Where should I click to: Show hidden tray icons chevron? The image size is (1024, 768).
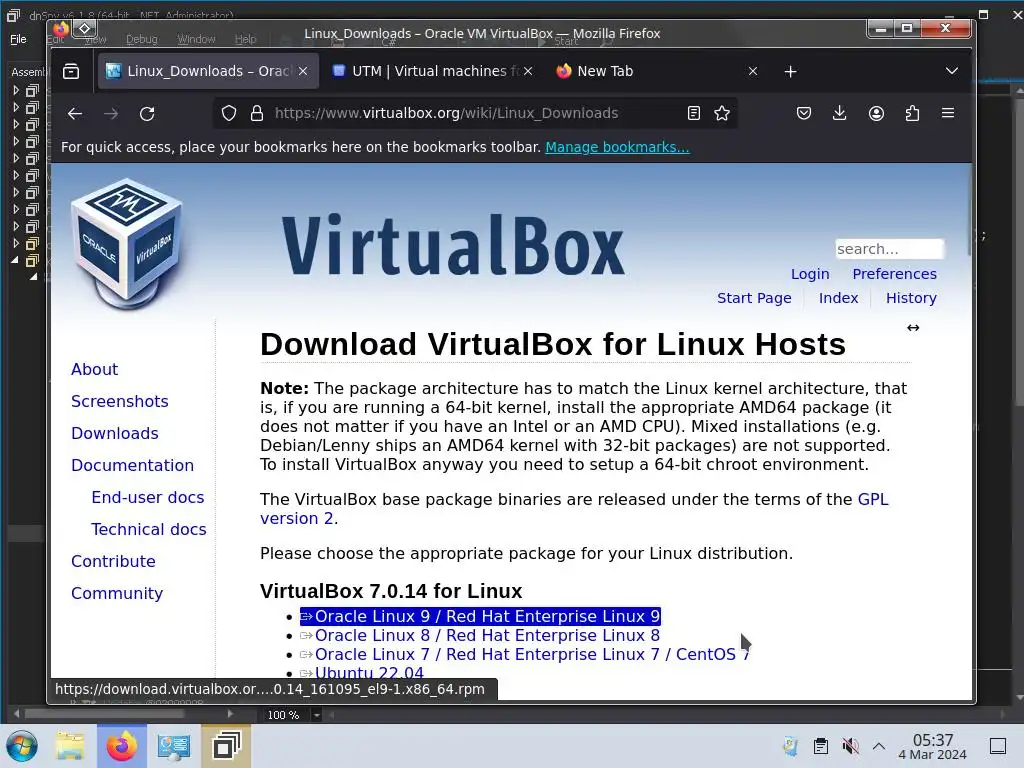(x=879, y=746)
